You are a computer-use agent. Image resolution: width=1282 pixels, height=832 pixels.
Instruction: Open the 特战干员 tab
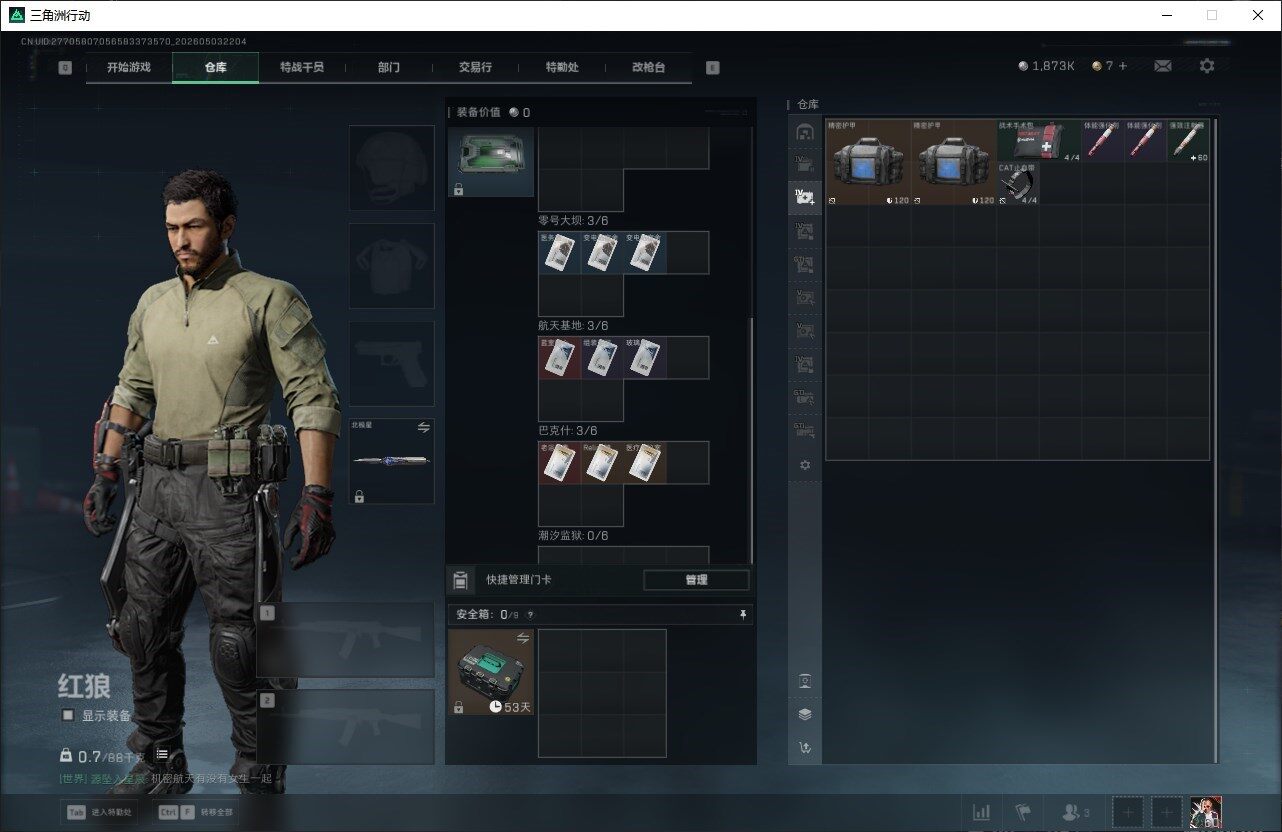(x=302, y=68)
